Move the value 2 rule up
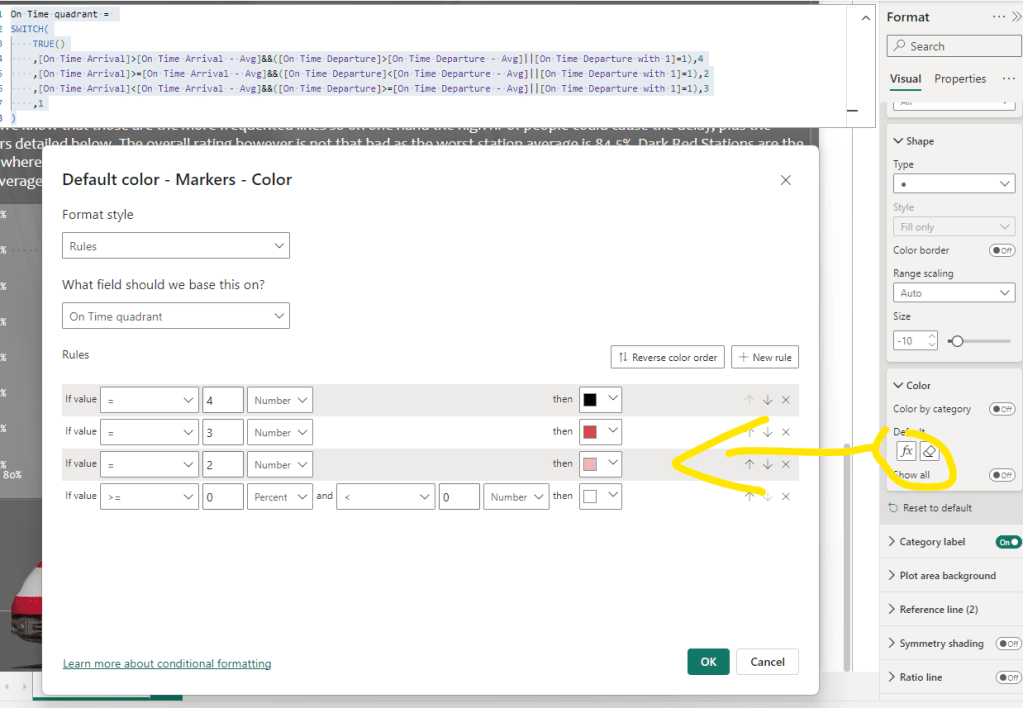This screenshot has height=708, width=1023. [x=749, y=464]
